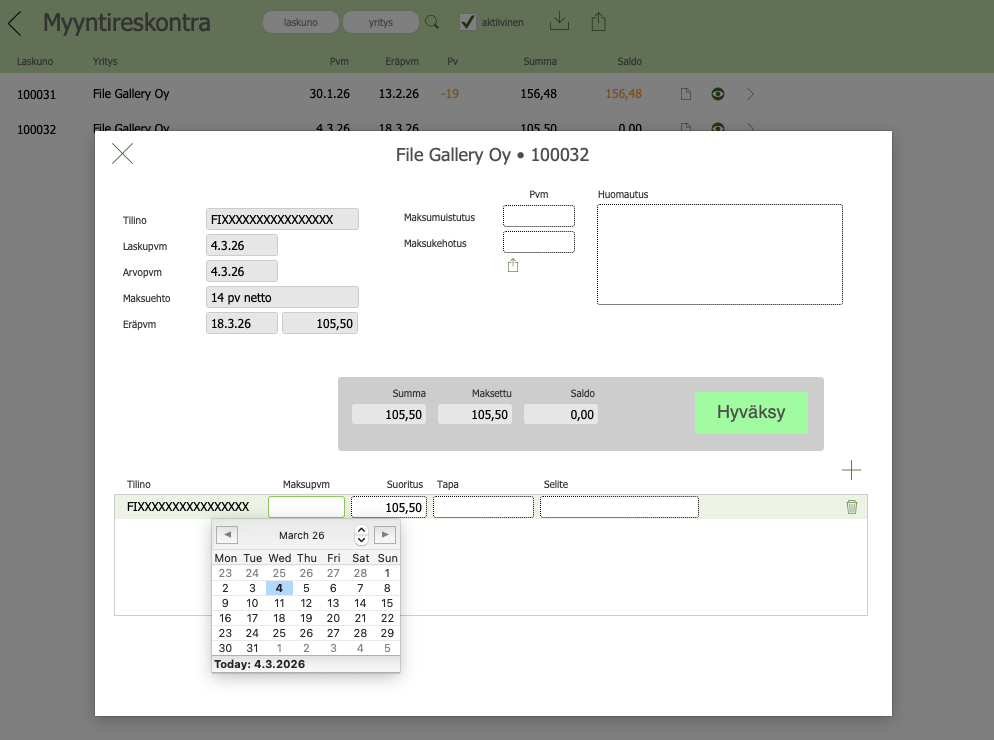Click the back arrow beside Myyntireskontra
Viewport: 994px width, 740px height.
tap(14, 22)
